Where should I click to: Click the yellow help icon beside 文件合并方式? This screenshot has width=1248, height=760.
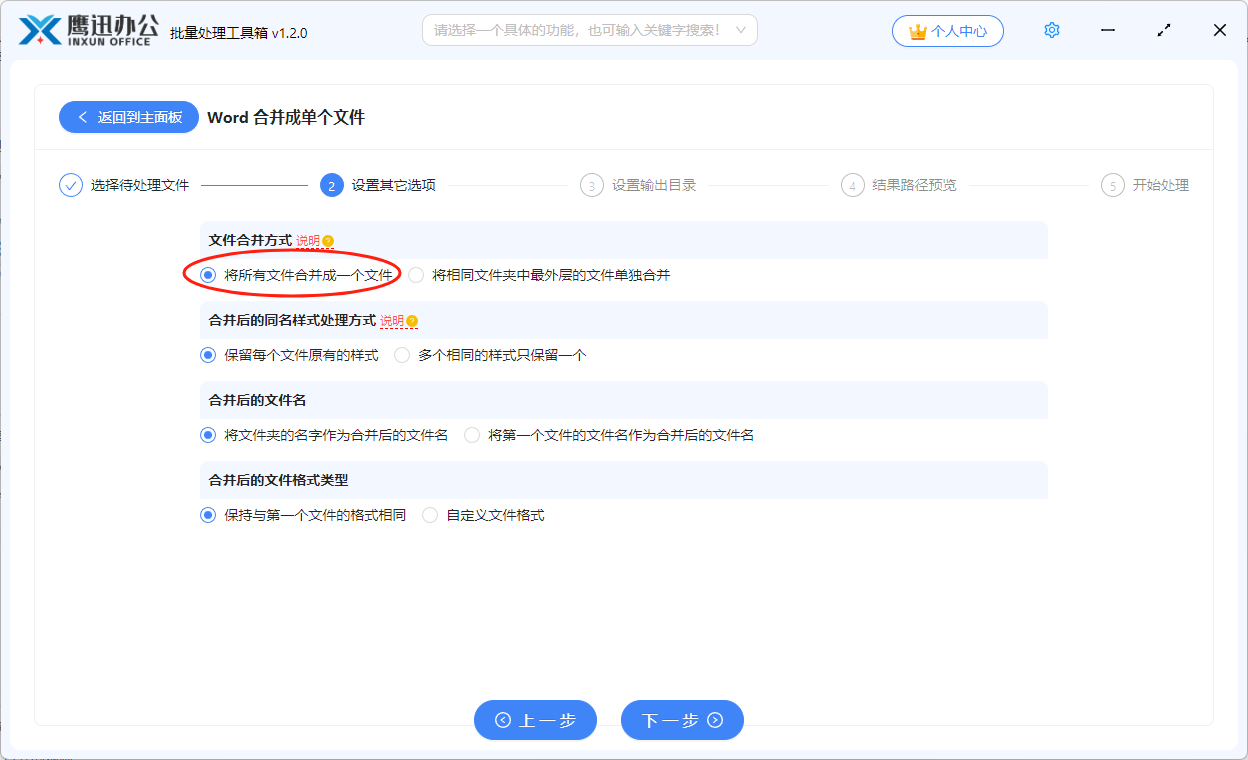coord(328,241)
